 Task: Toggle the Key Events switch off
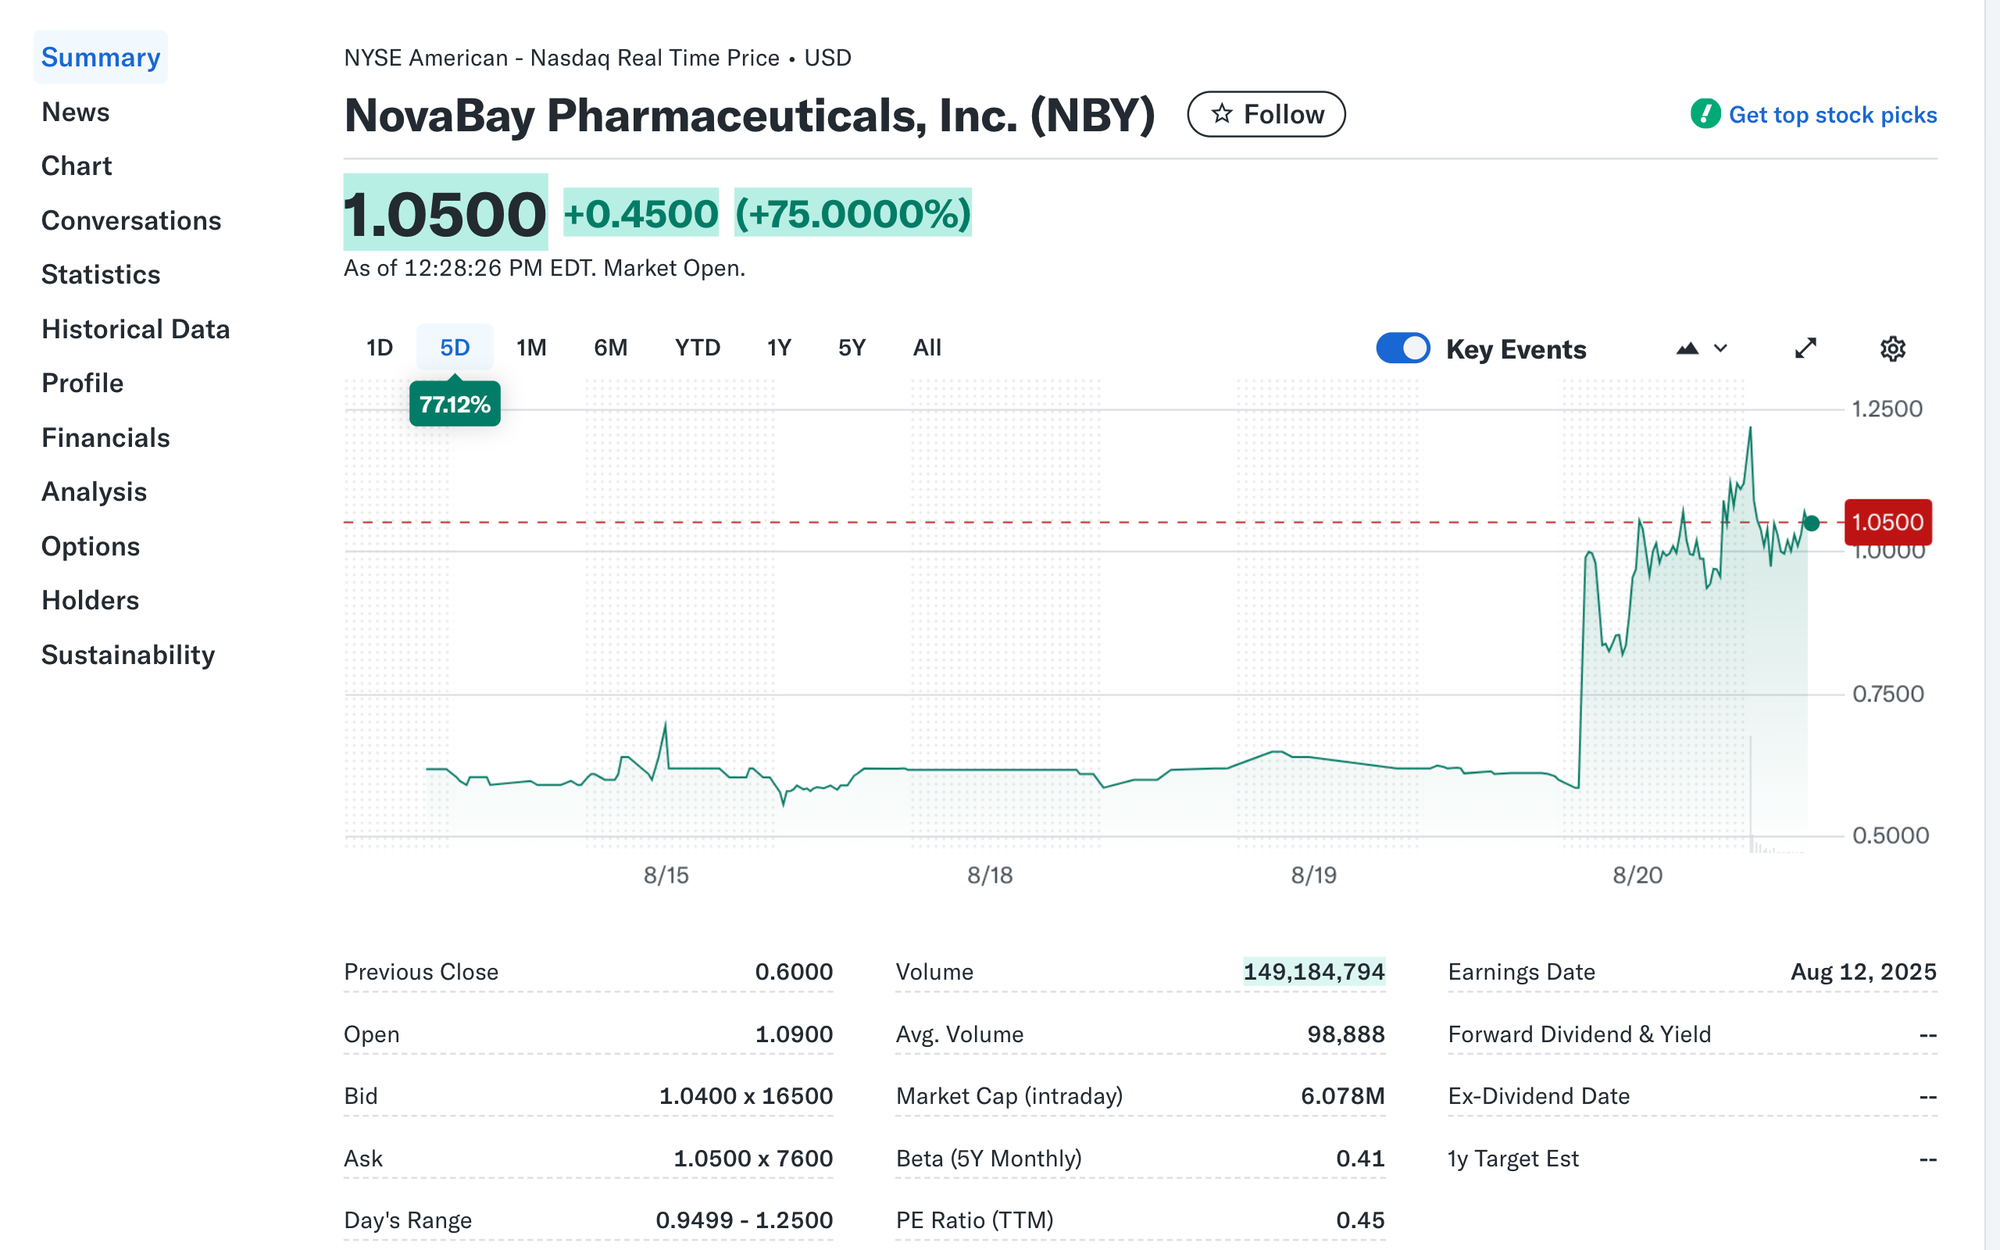coord(1403,348)
